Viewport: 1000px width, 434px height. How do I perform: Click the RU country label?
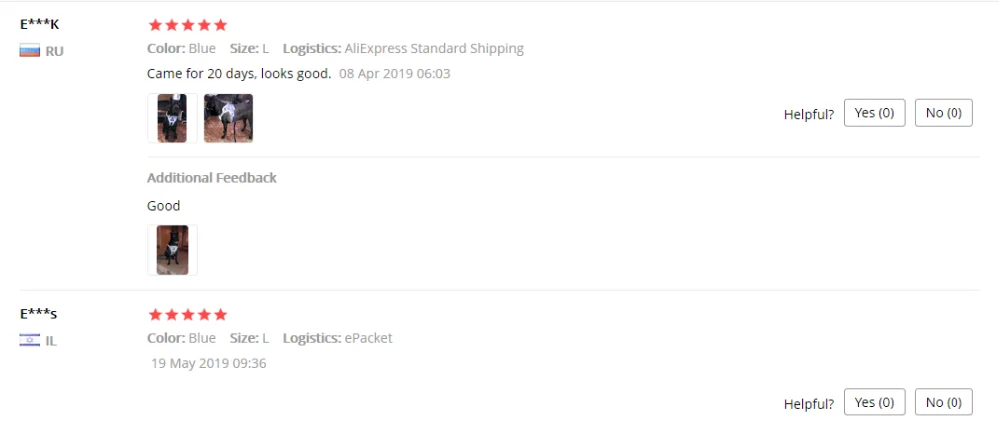[x=54, y=51]
